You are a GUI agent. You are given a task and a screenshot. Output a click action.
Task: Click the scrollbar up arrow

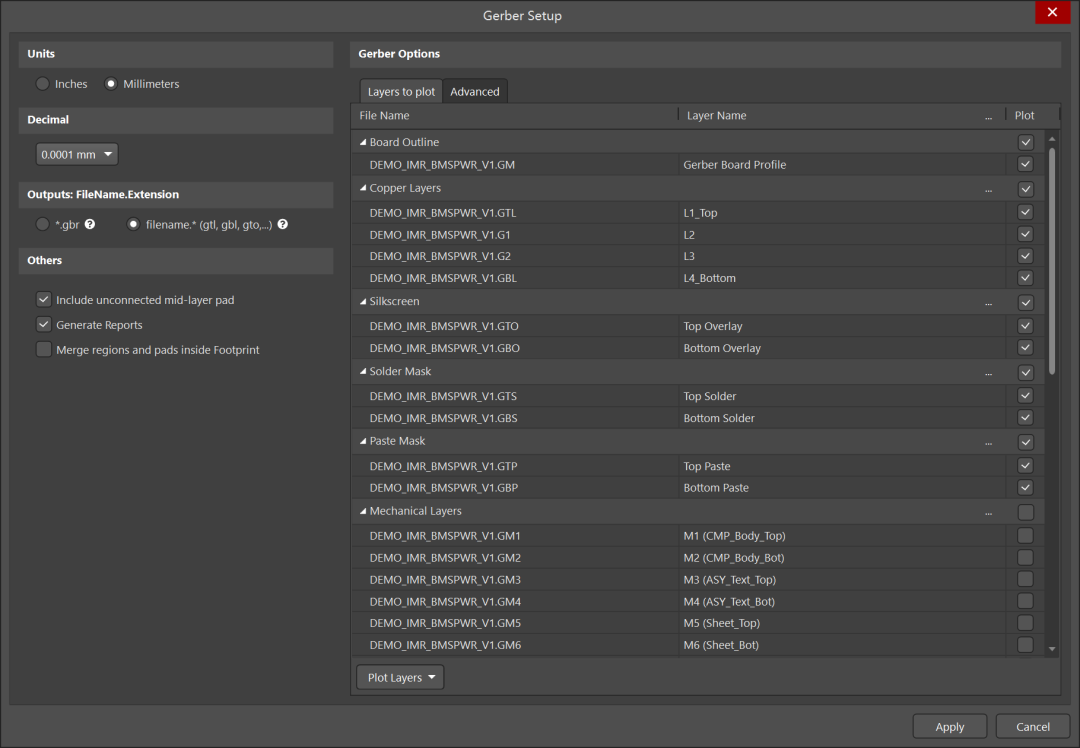(x=1052, y=139)
